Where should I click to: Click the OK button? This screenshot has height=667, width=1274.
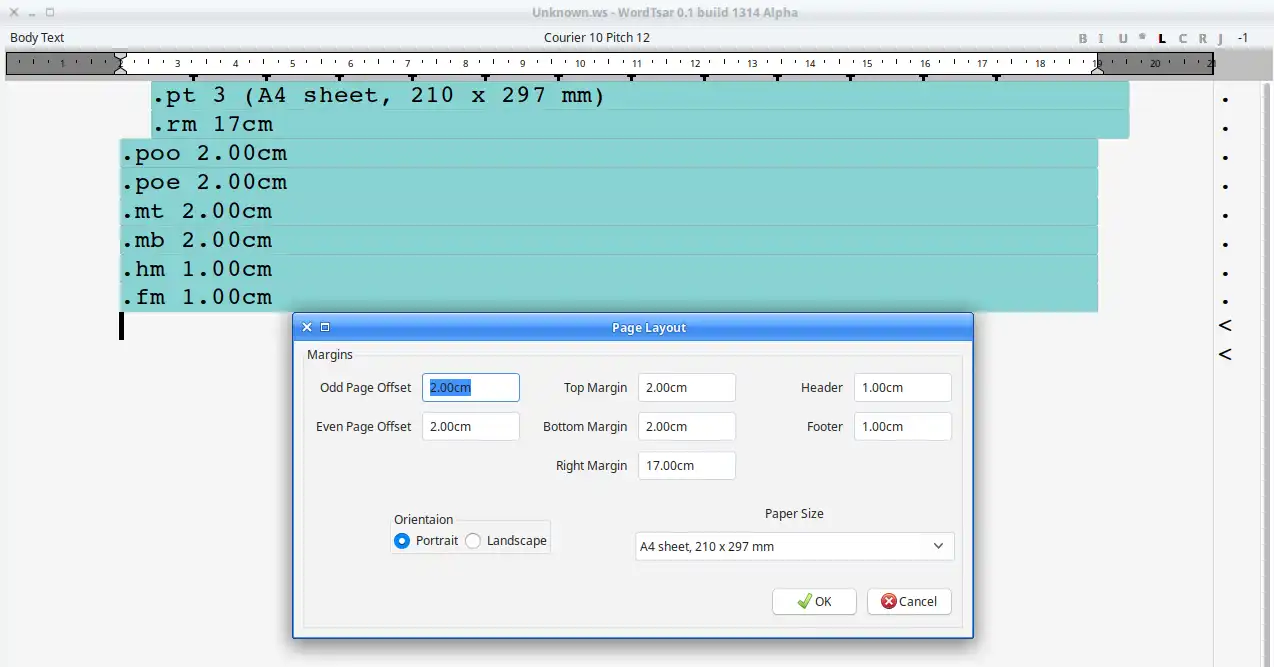(x=814, y=601)
